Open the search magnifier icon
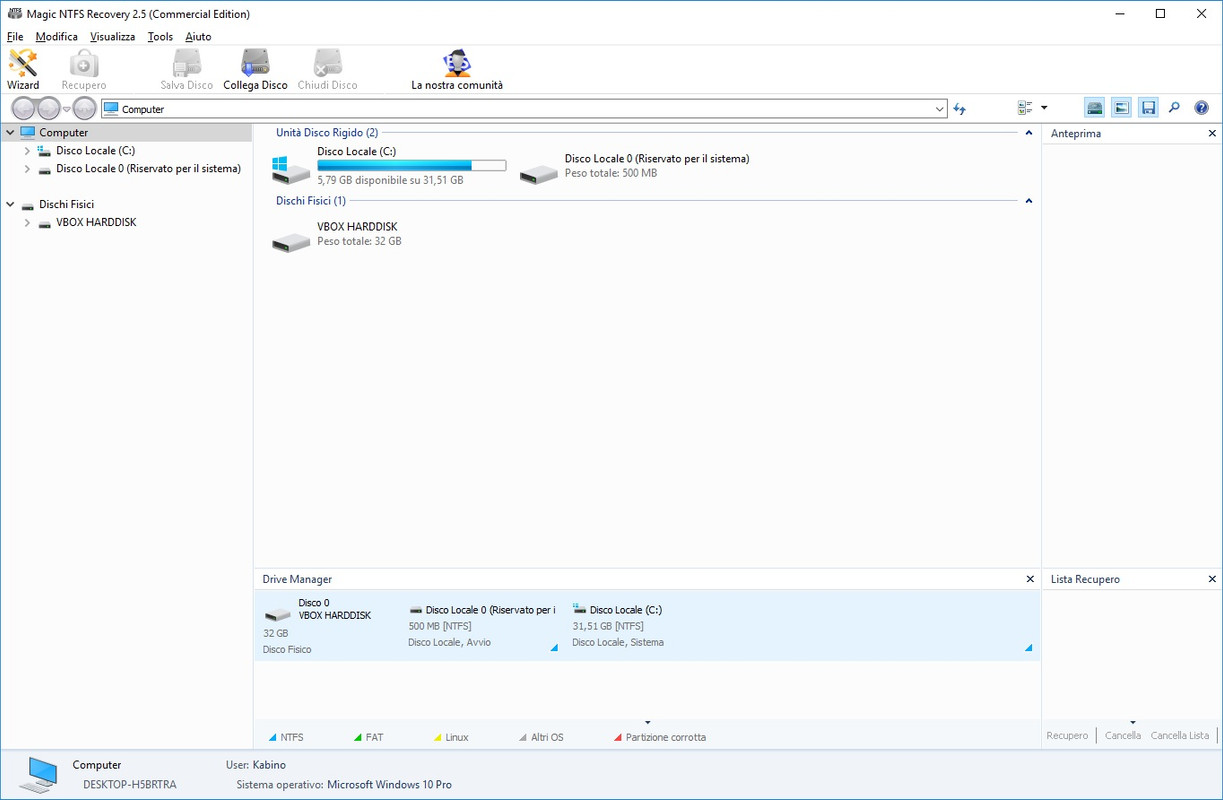Screen dimensions: 1223x800 [1175, 108]
